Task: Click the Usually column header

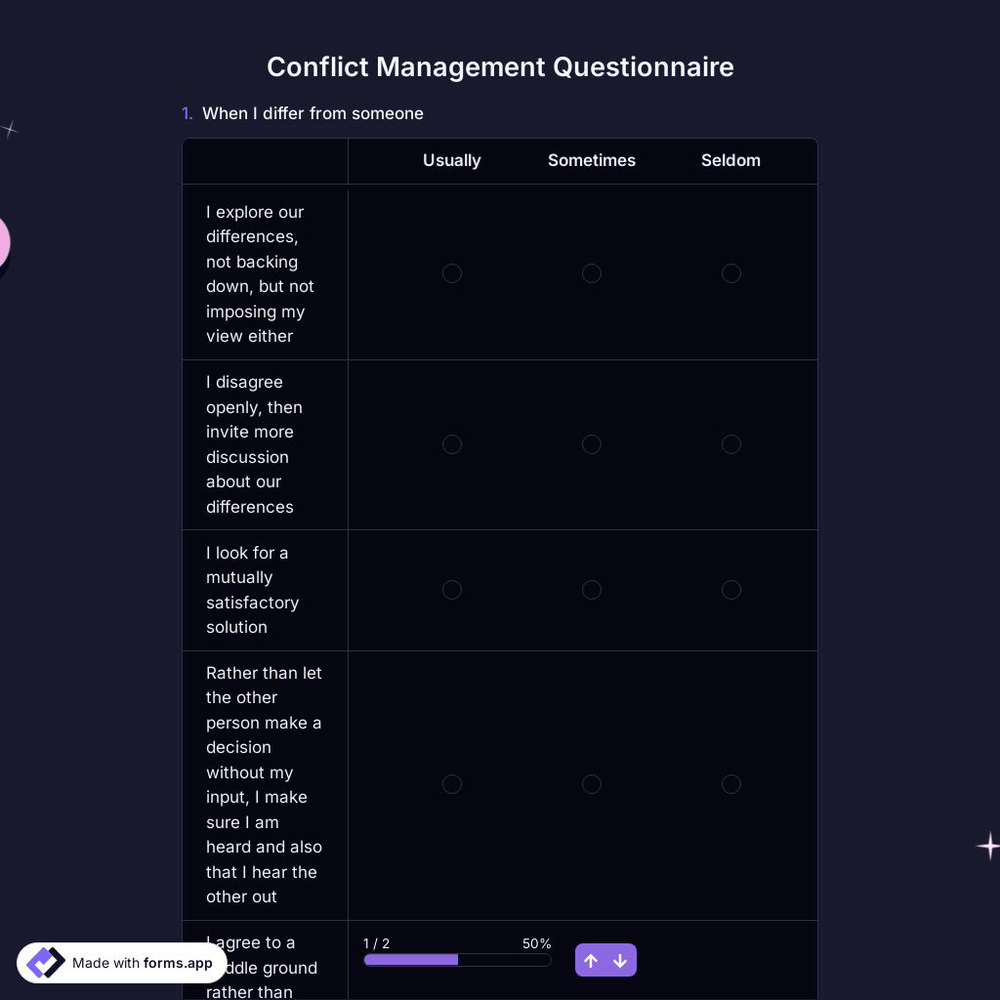Action: (452, 160)
